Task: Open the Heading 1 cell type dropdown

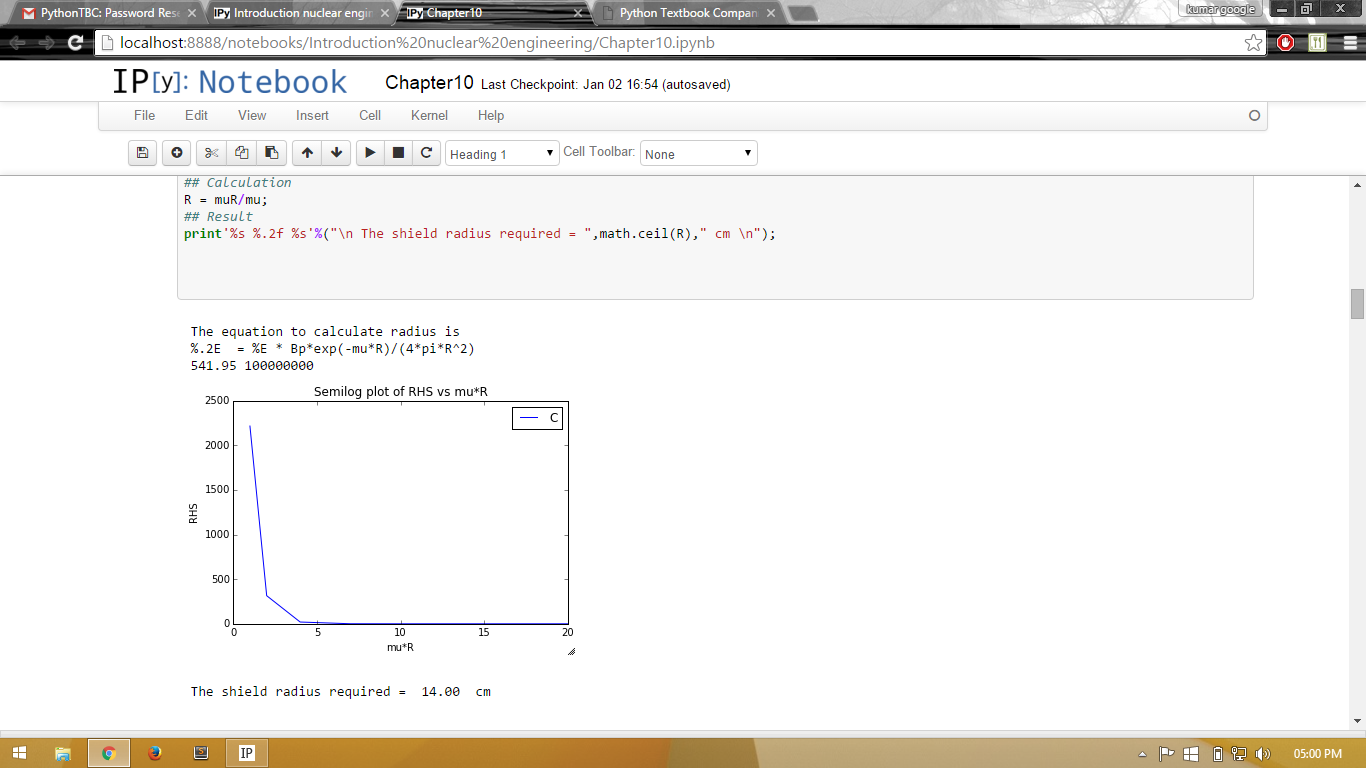Action: (502, 154)
